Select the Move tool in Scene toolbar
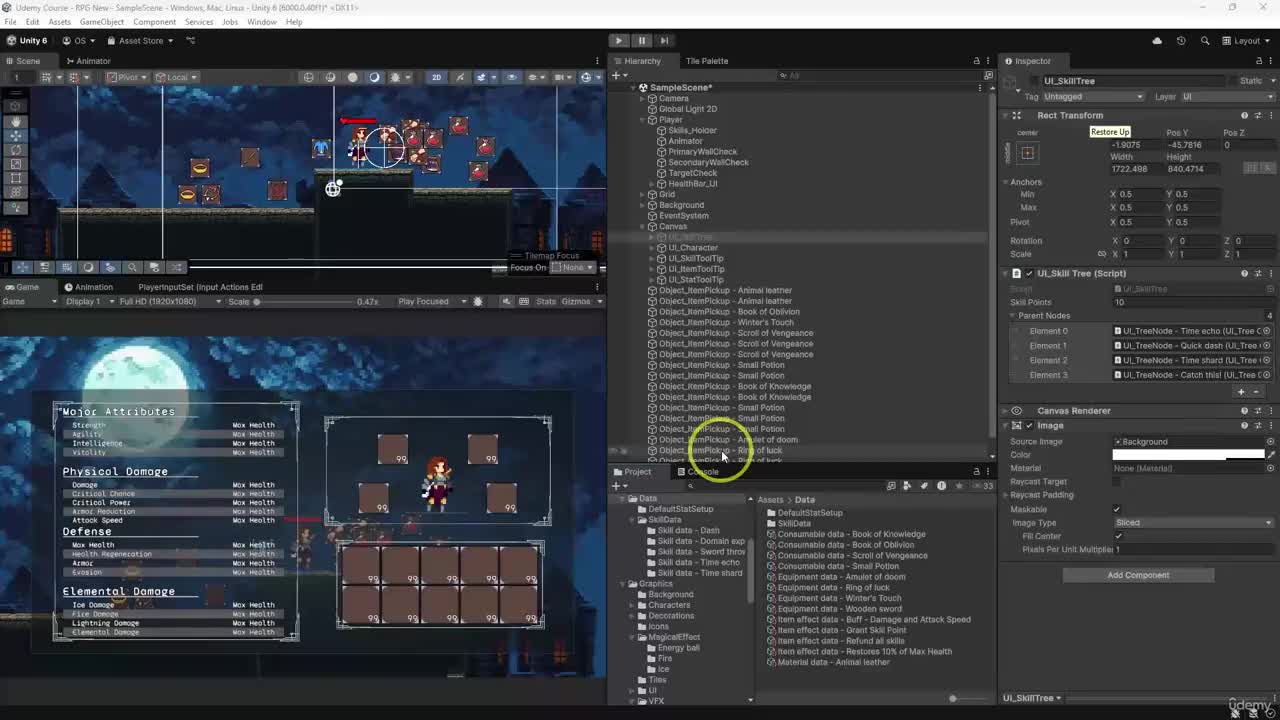Image resolution: width=1280 pixels, height=720 pixels. tap(16, 135)
